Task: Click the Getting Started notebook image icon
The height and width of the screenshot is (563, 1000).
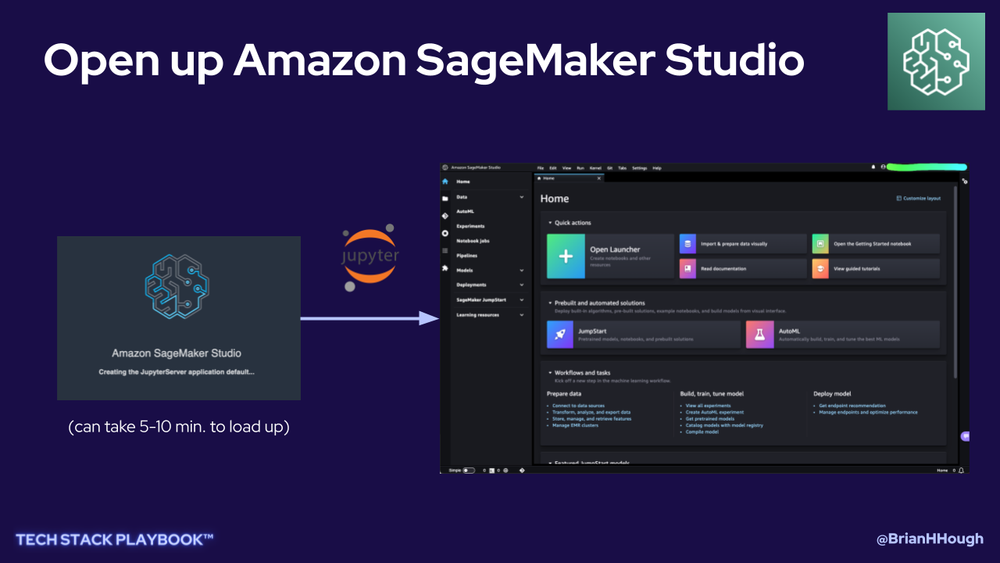Action: click(x=820, y=244)
